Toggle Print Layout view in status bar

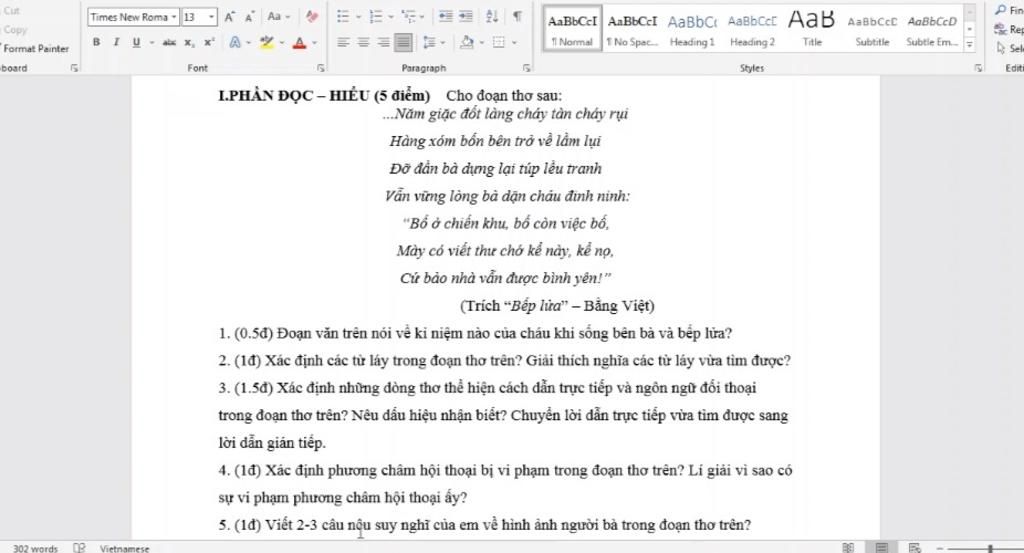pos(881,548)
